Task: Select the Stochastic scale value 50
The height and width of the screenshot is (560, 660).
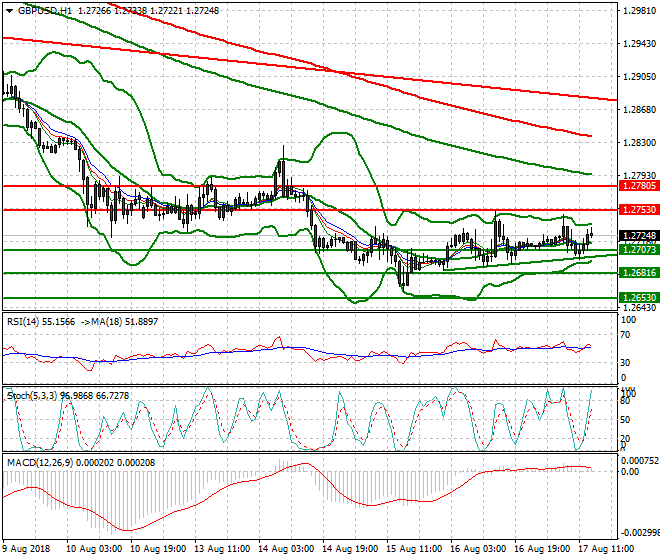Action: (625, 420)
